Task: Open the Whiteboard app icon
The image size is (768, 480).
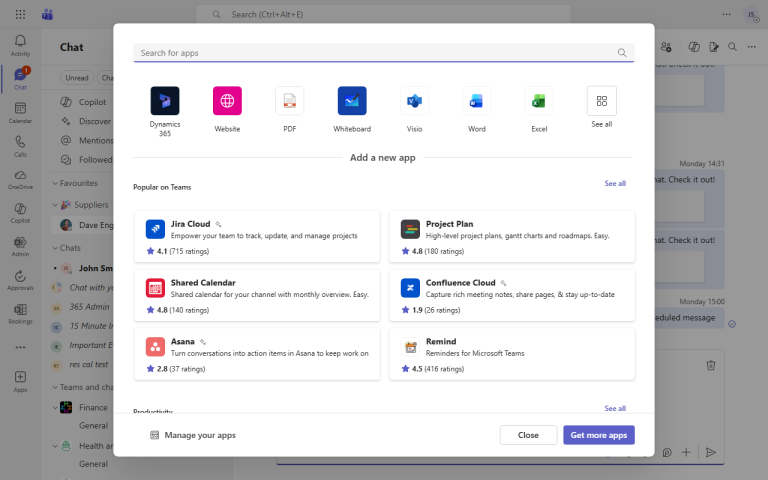Action: 352,101
